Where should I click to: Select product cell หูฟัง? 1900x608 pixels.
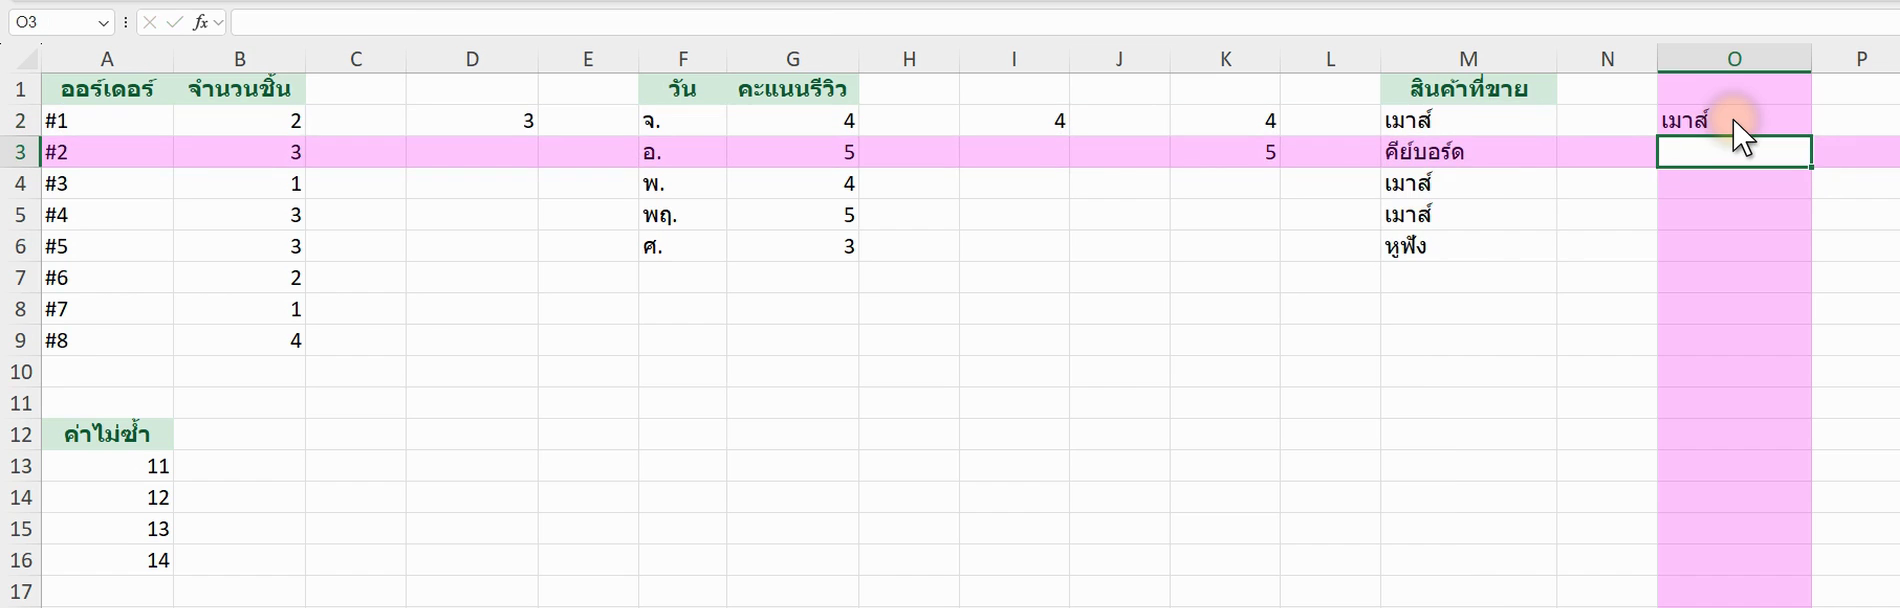pyautogui.click(x=1468, y=247)
